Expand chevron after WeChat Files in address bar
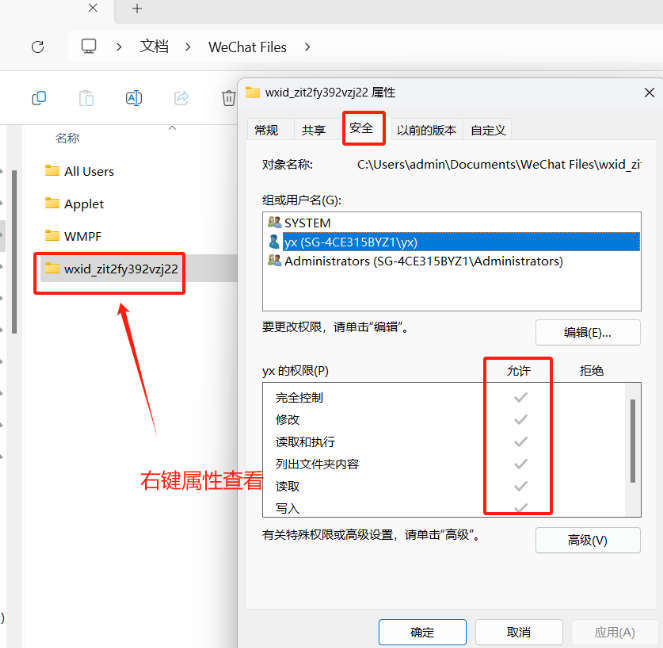Image resolution: width=663 pixels, height=648 pixels. [307, 46]
